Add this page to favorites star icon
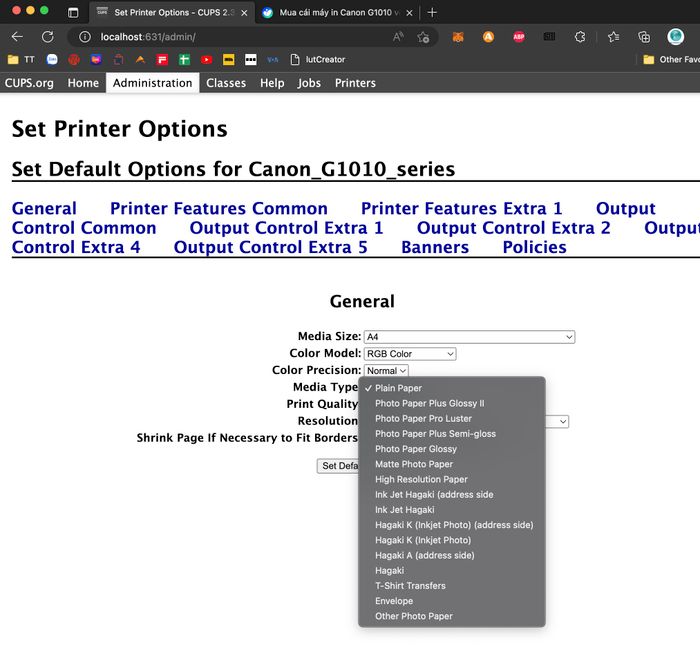700x654 pixels. pos(423,37)
